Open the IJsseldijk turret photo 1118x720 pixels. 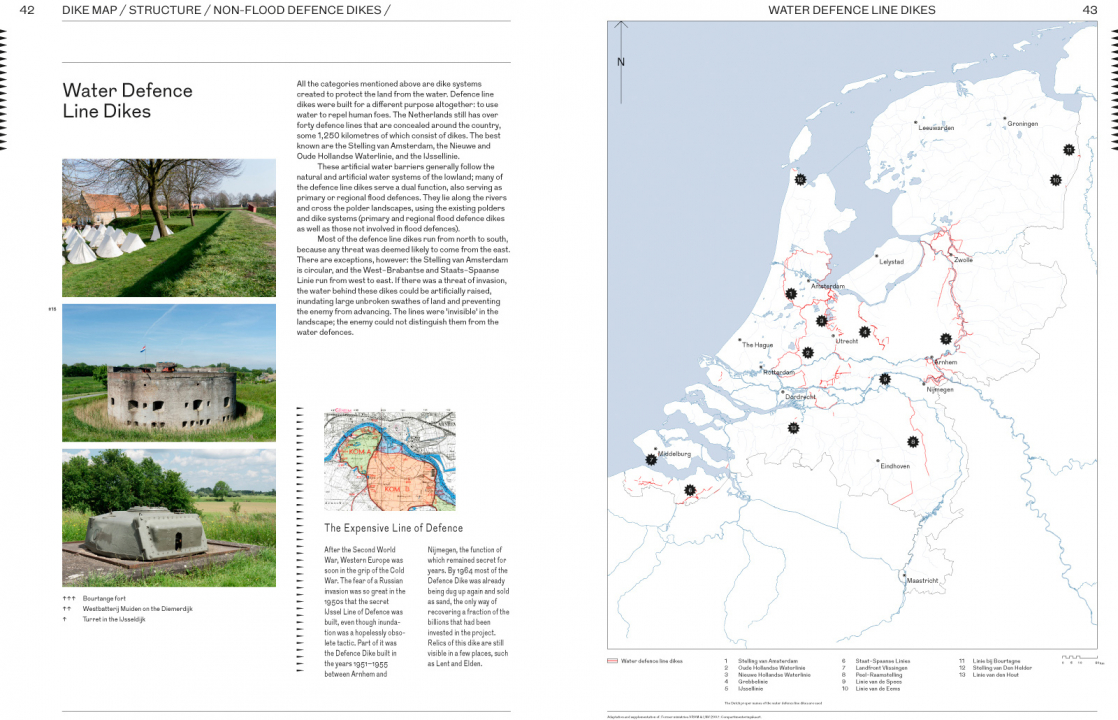coord(169,517)
